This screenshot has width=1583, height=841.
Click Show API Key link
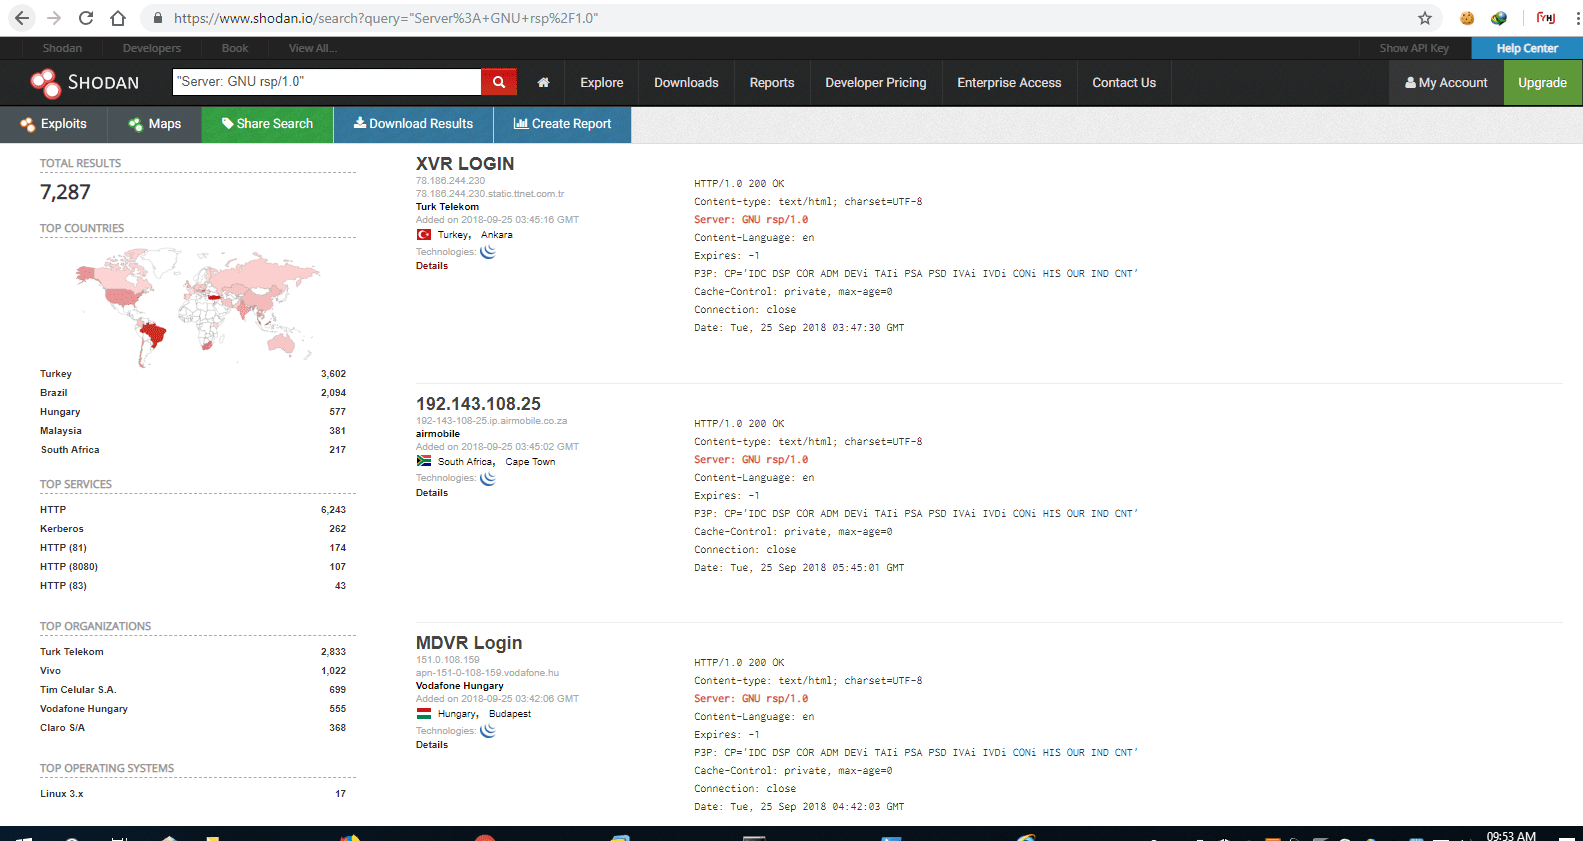(1414, 48)
